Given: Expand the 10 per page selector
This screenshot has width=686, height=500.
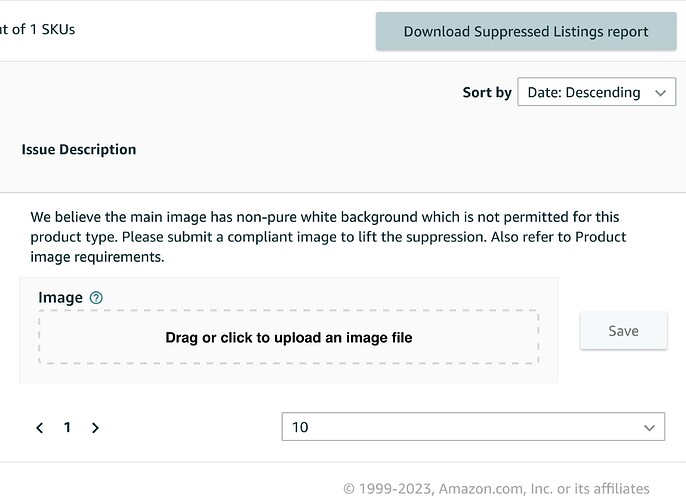Looking at the screenshot, I should tap(473, 427).
